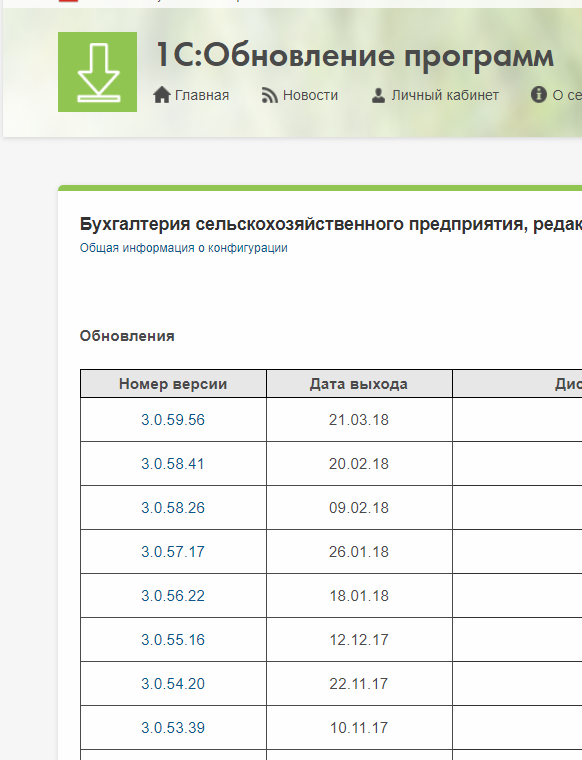Viewport: 582px width, 760px height.
Task: Click the RSS icon beside Новости
Action: [270, 95]
